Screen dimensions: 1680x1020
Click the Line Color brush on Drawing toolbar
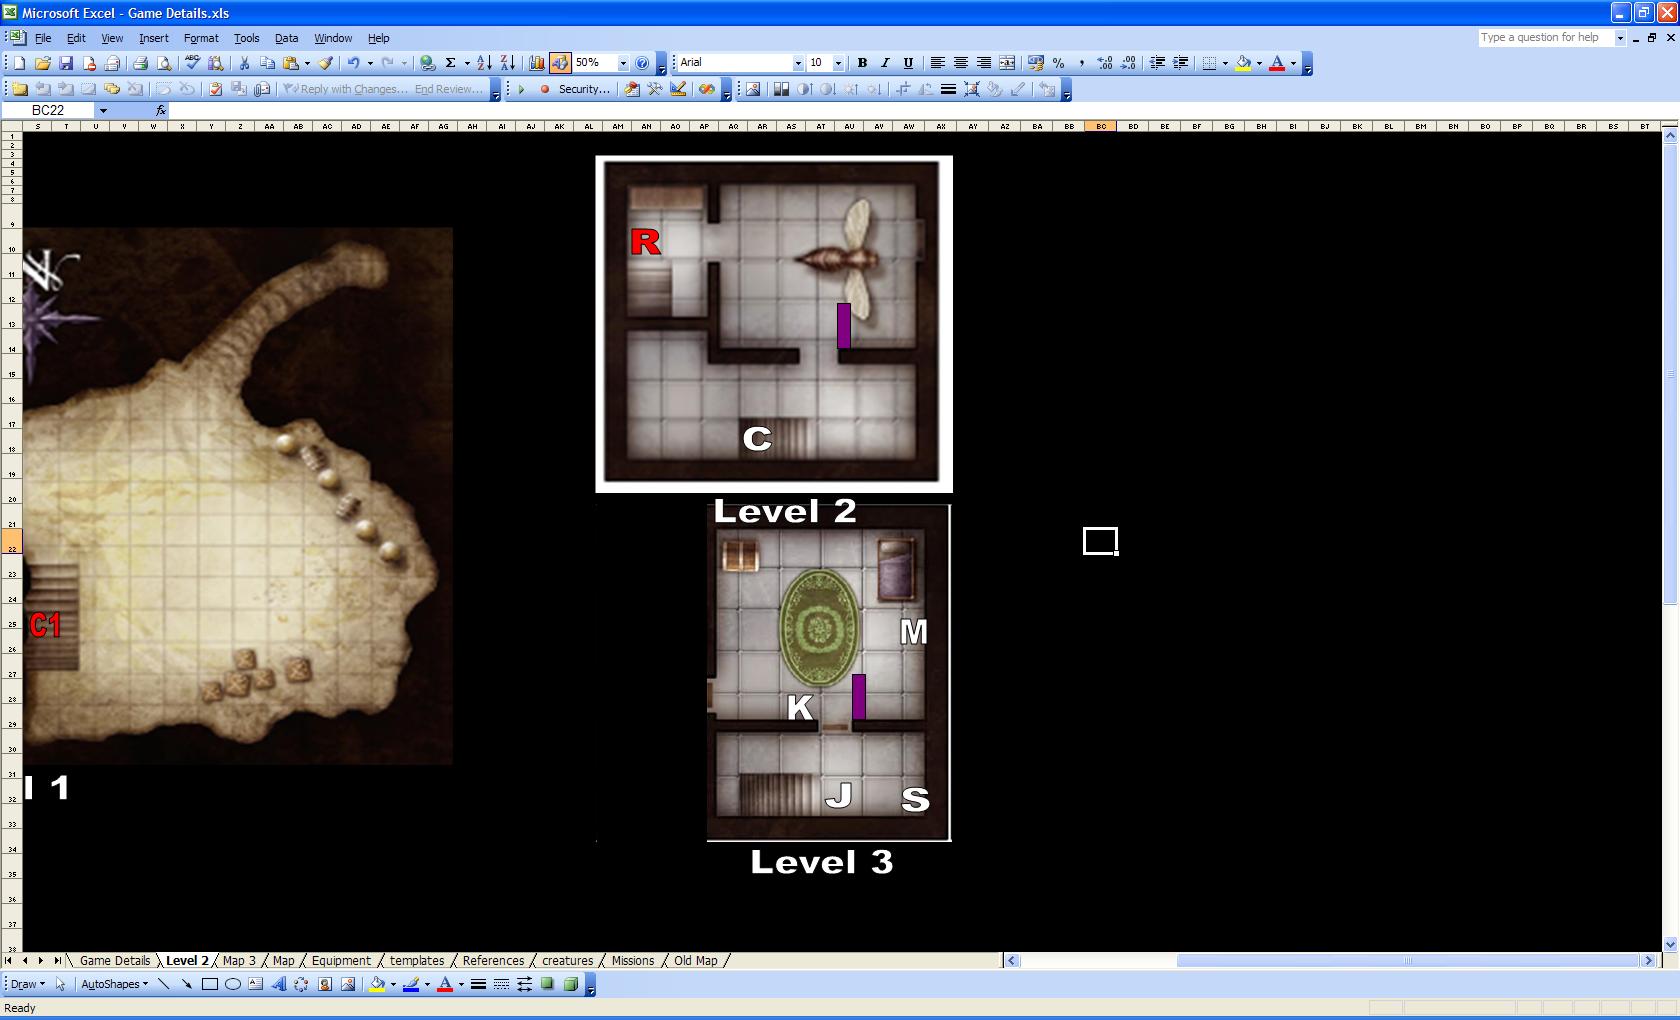411,984
